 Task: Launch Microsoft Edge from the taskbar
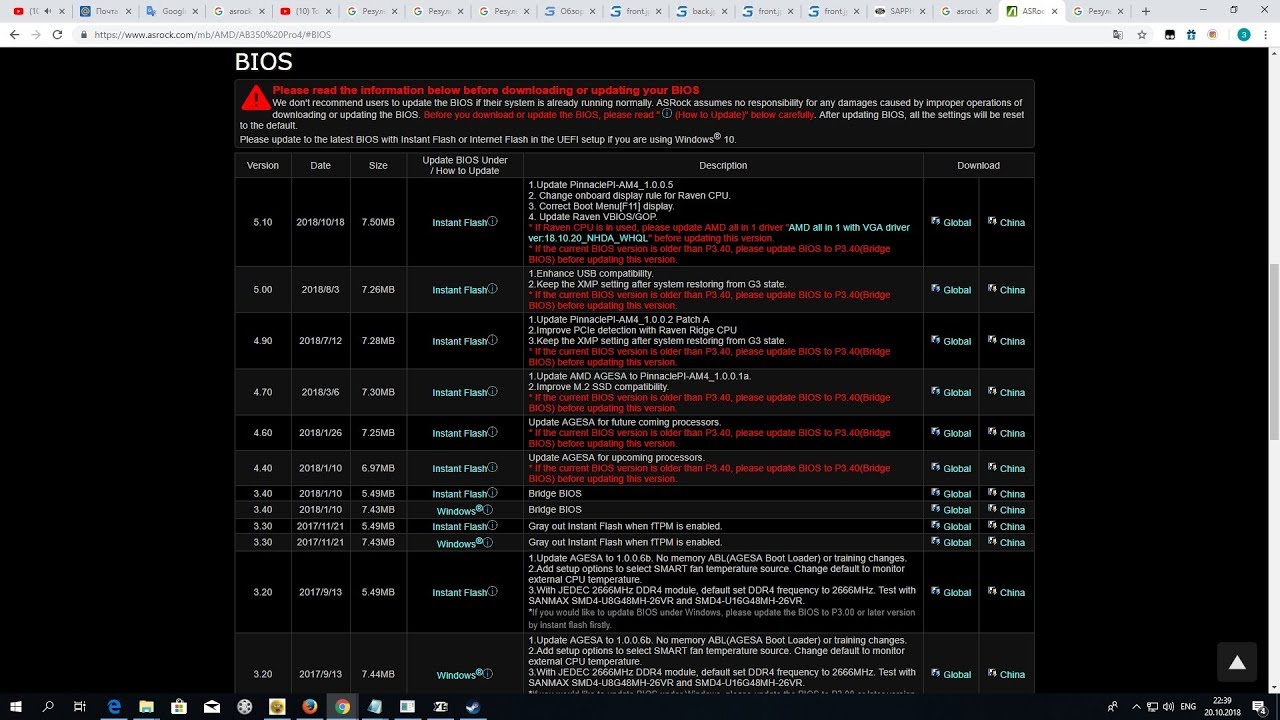click(x=114, y=706)
